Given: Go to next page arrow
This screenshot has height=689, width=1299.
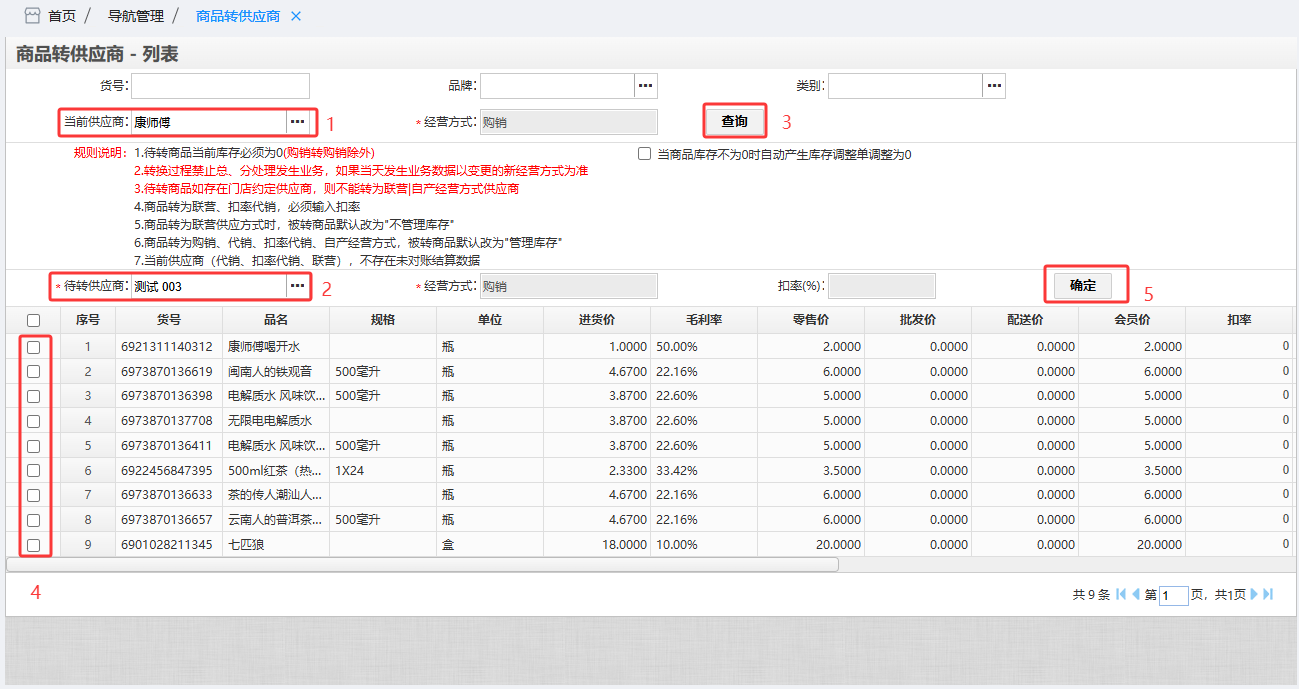Looking at the screenshot, I should [1254, 594].
